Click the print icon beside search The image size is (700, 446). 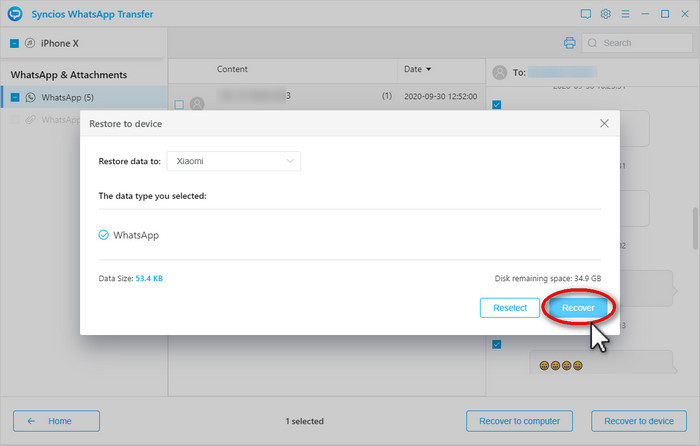tap(570, 43)
